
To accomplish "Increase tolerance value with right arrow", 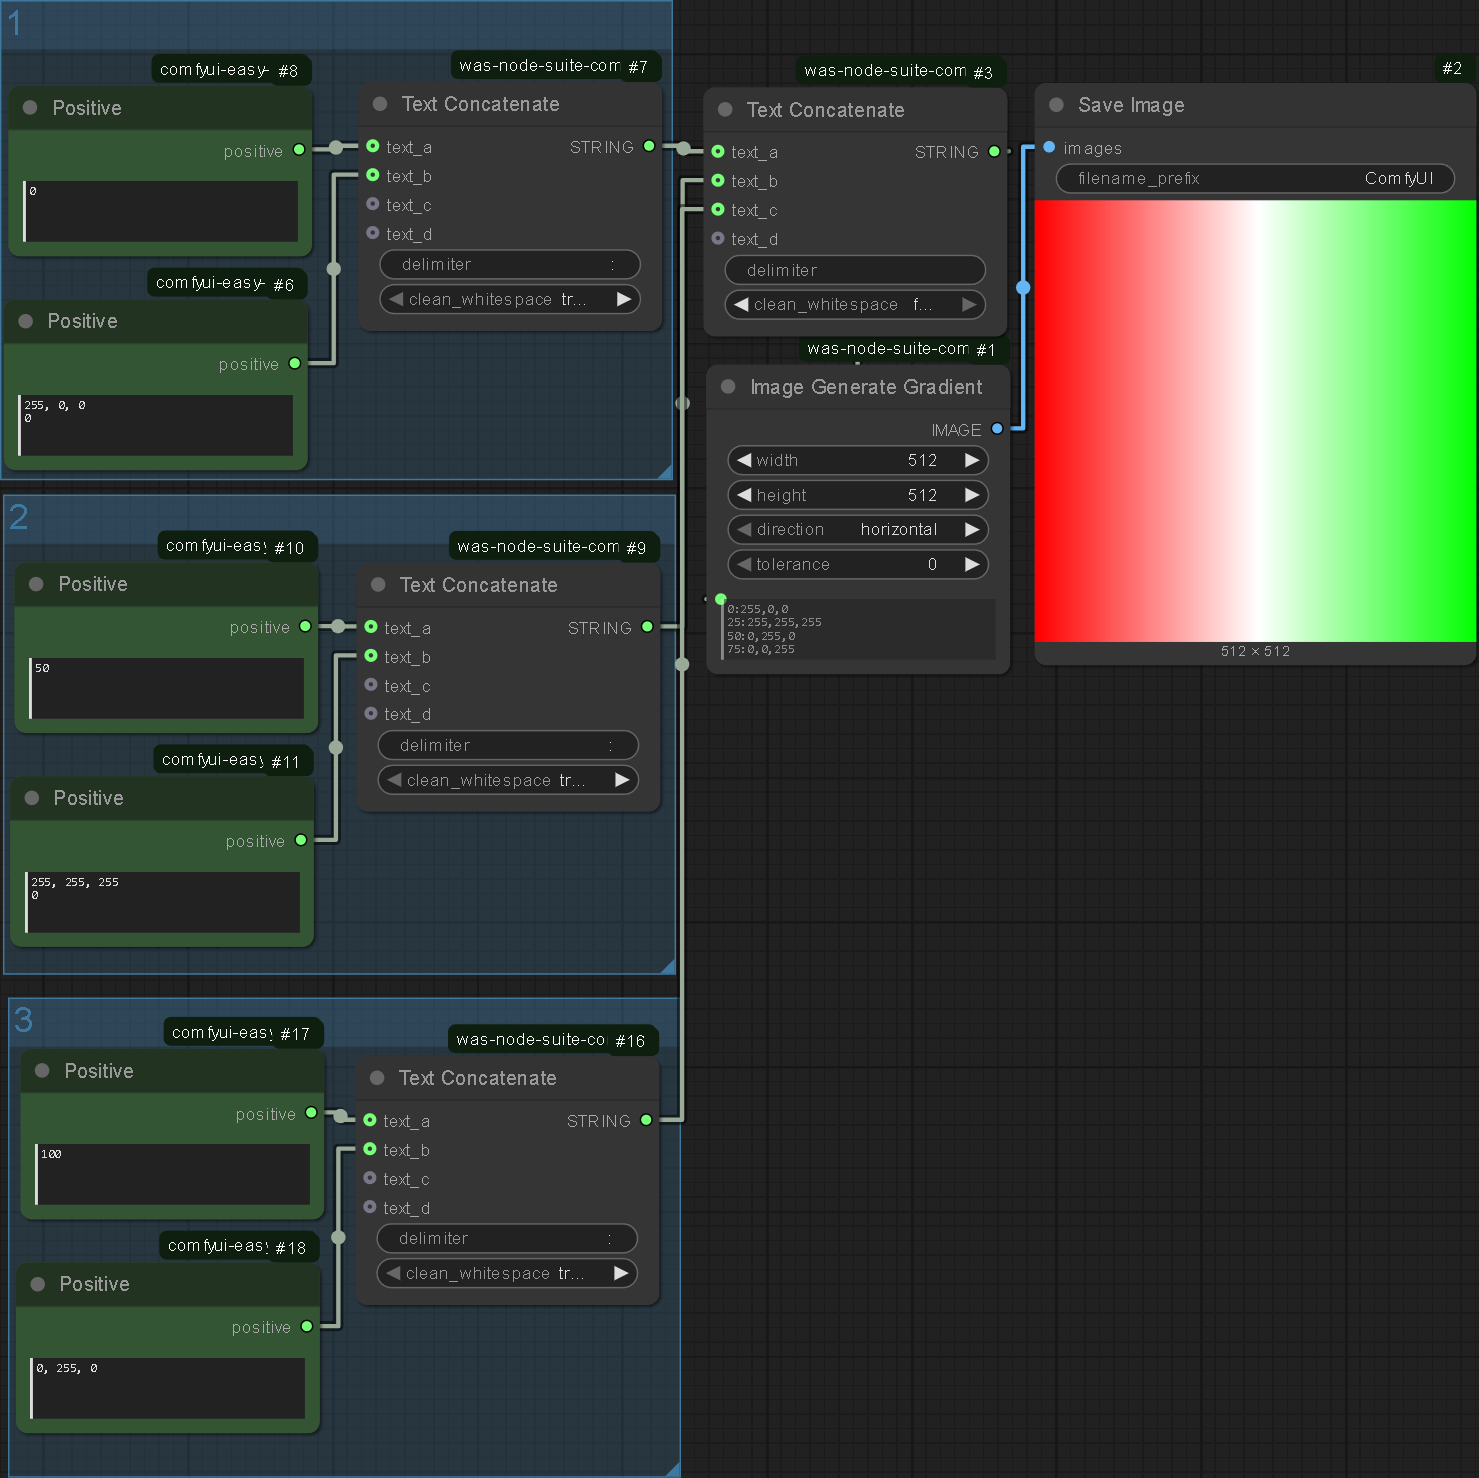I will click(971, 564).
